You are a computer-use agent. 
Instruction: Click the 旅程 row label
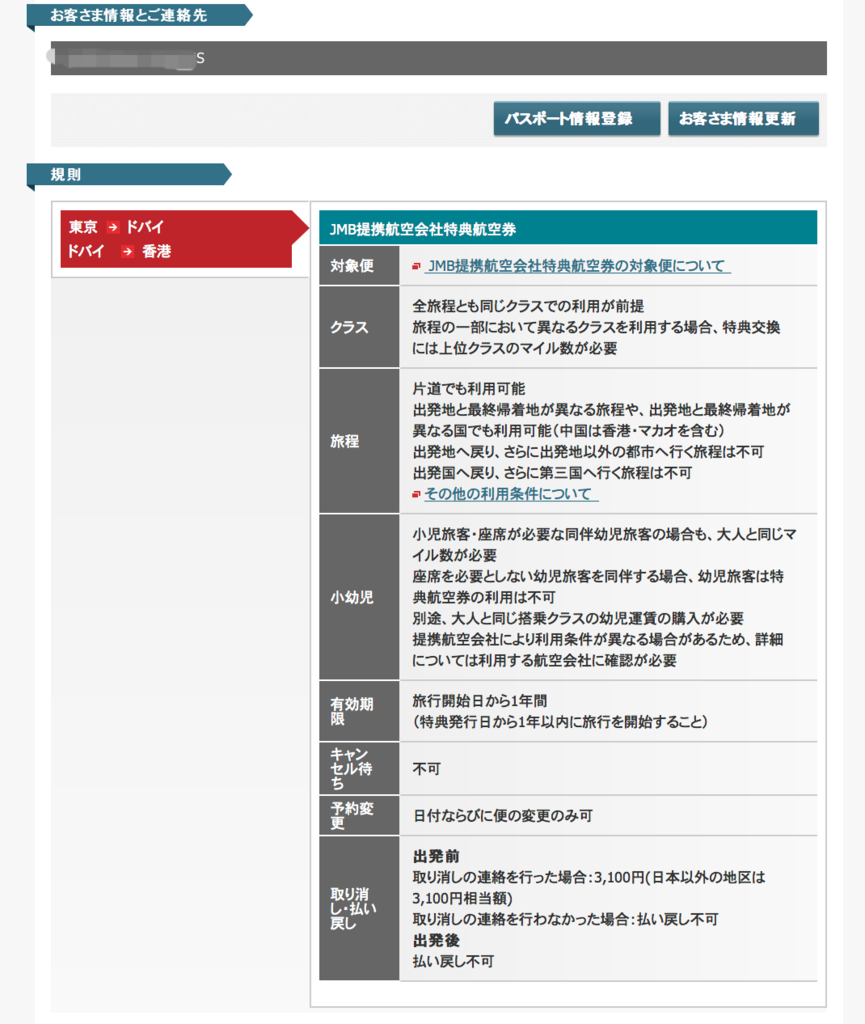(x=359, y=441)
